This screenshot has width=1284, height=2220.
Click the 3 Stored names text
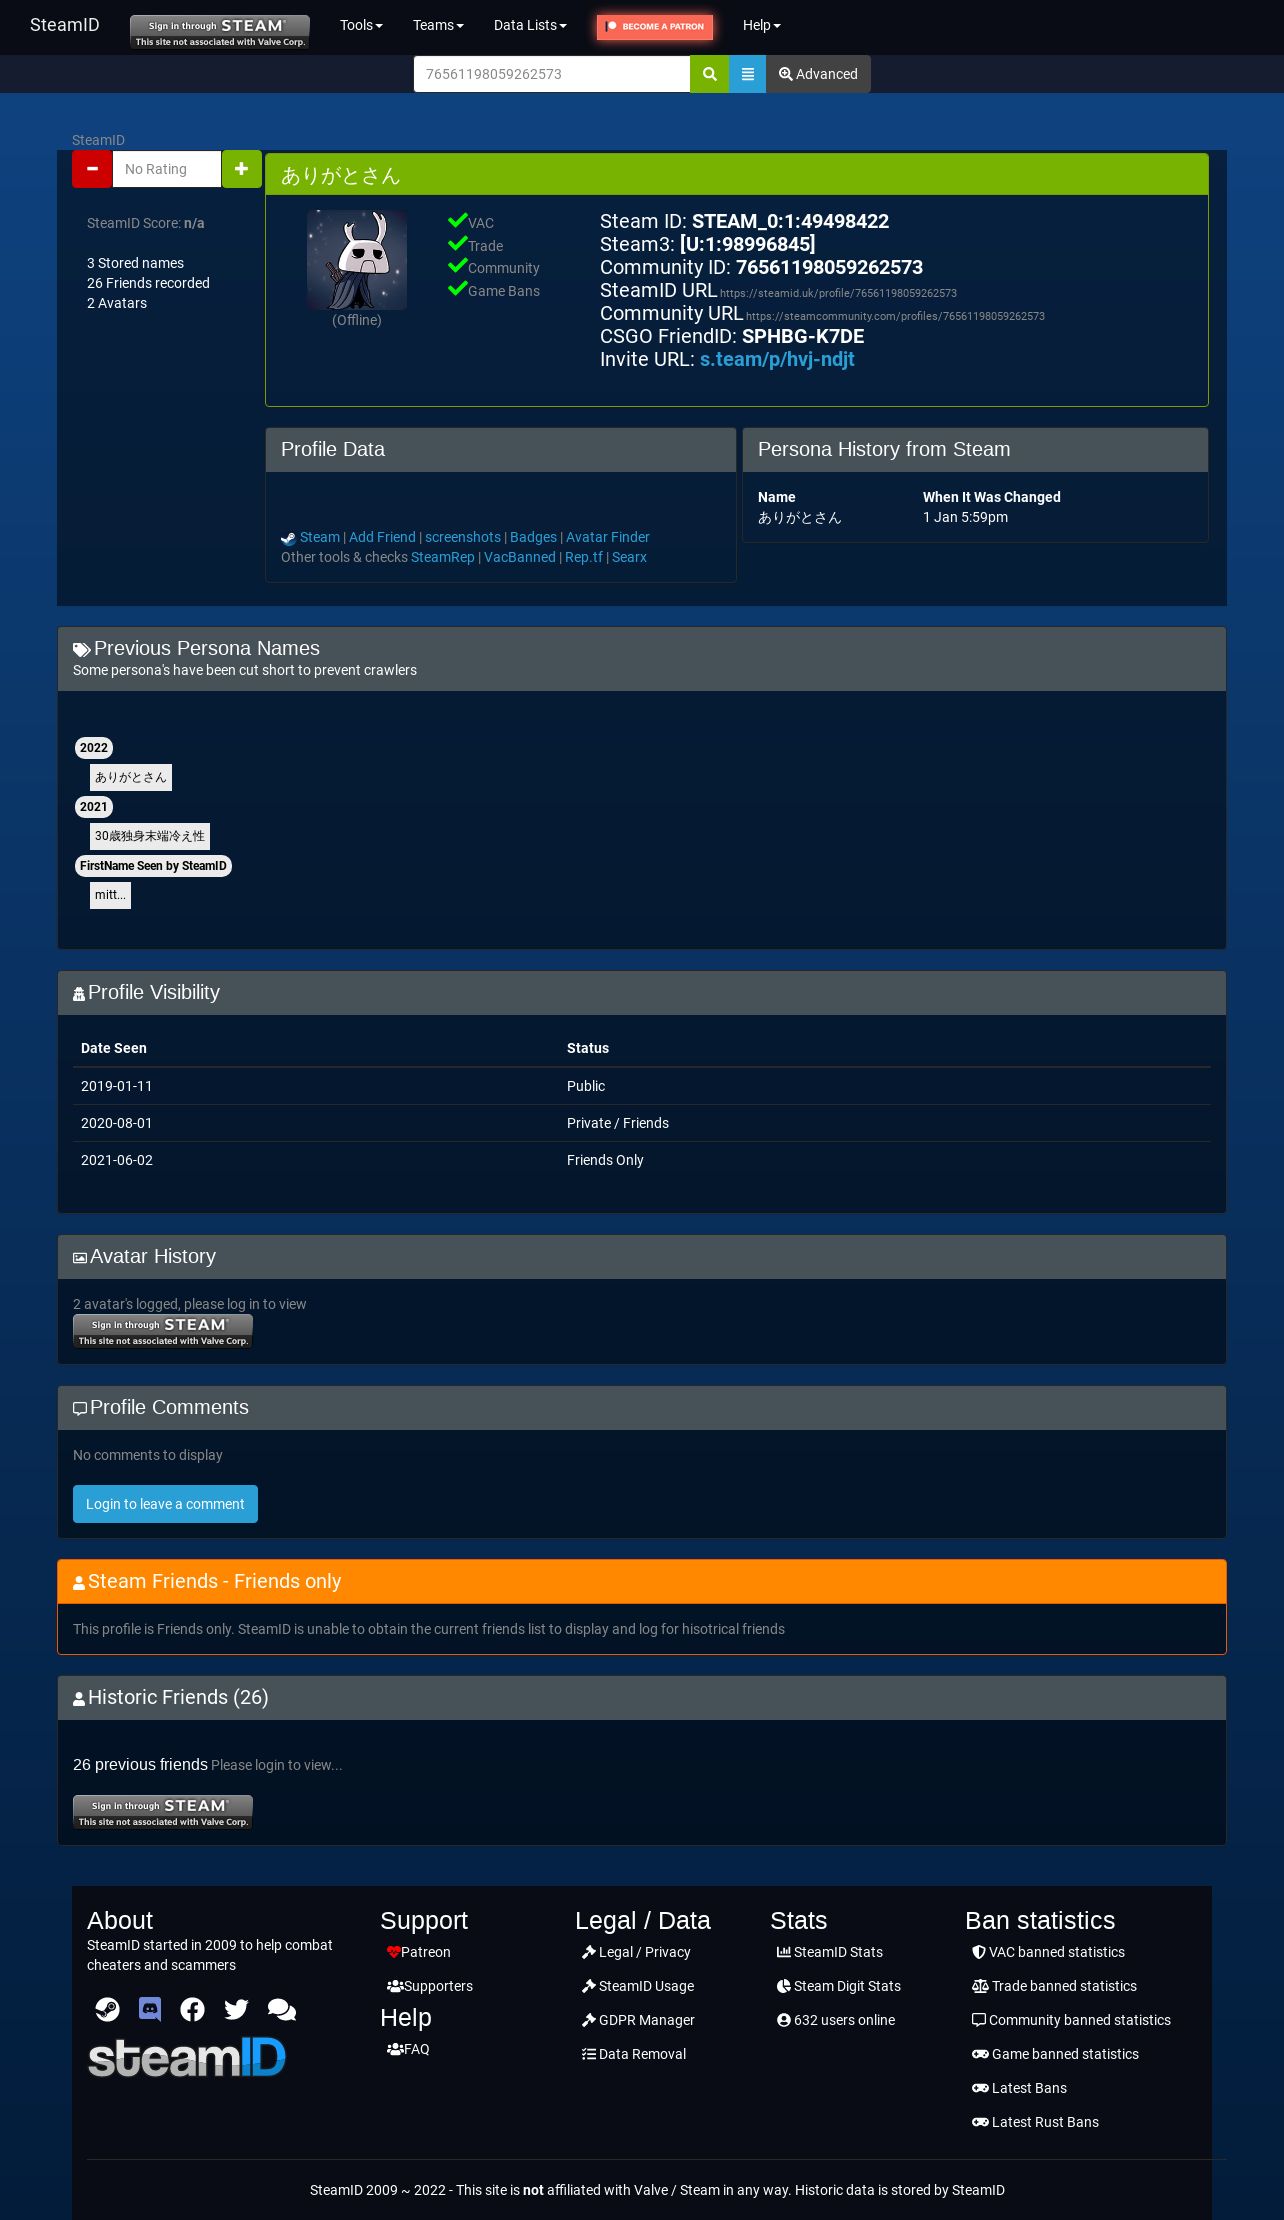(x=135, y=263)
